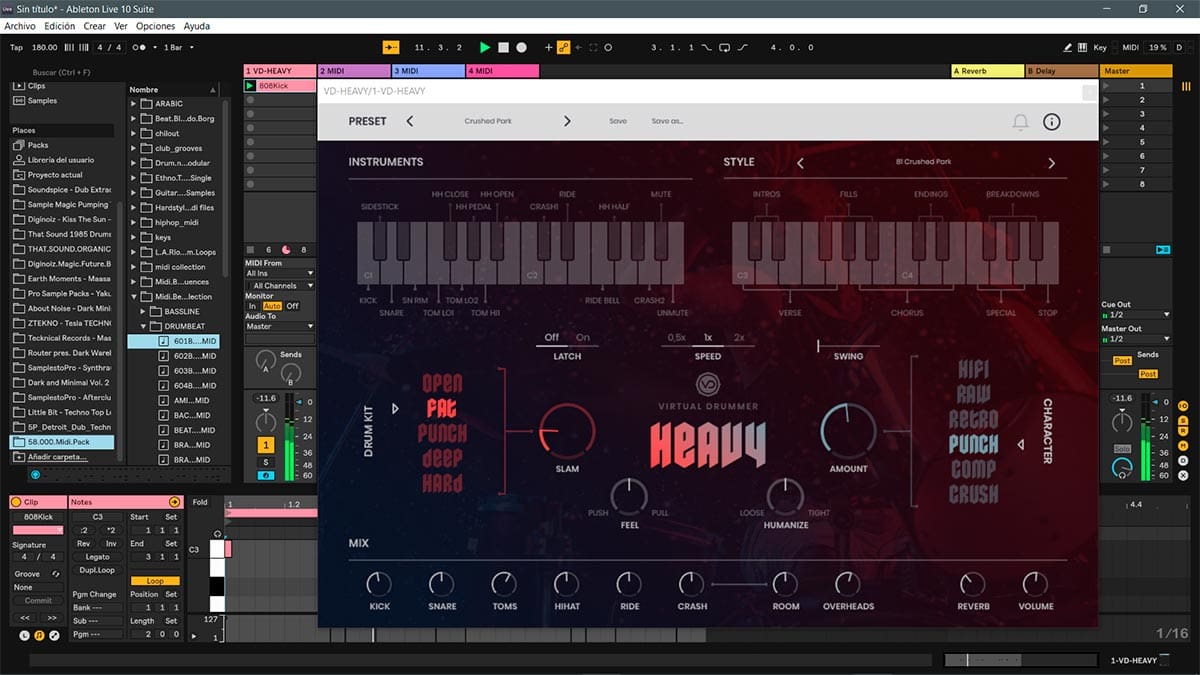Click the Save preset button

tap(618, 121)
